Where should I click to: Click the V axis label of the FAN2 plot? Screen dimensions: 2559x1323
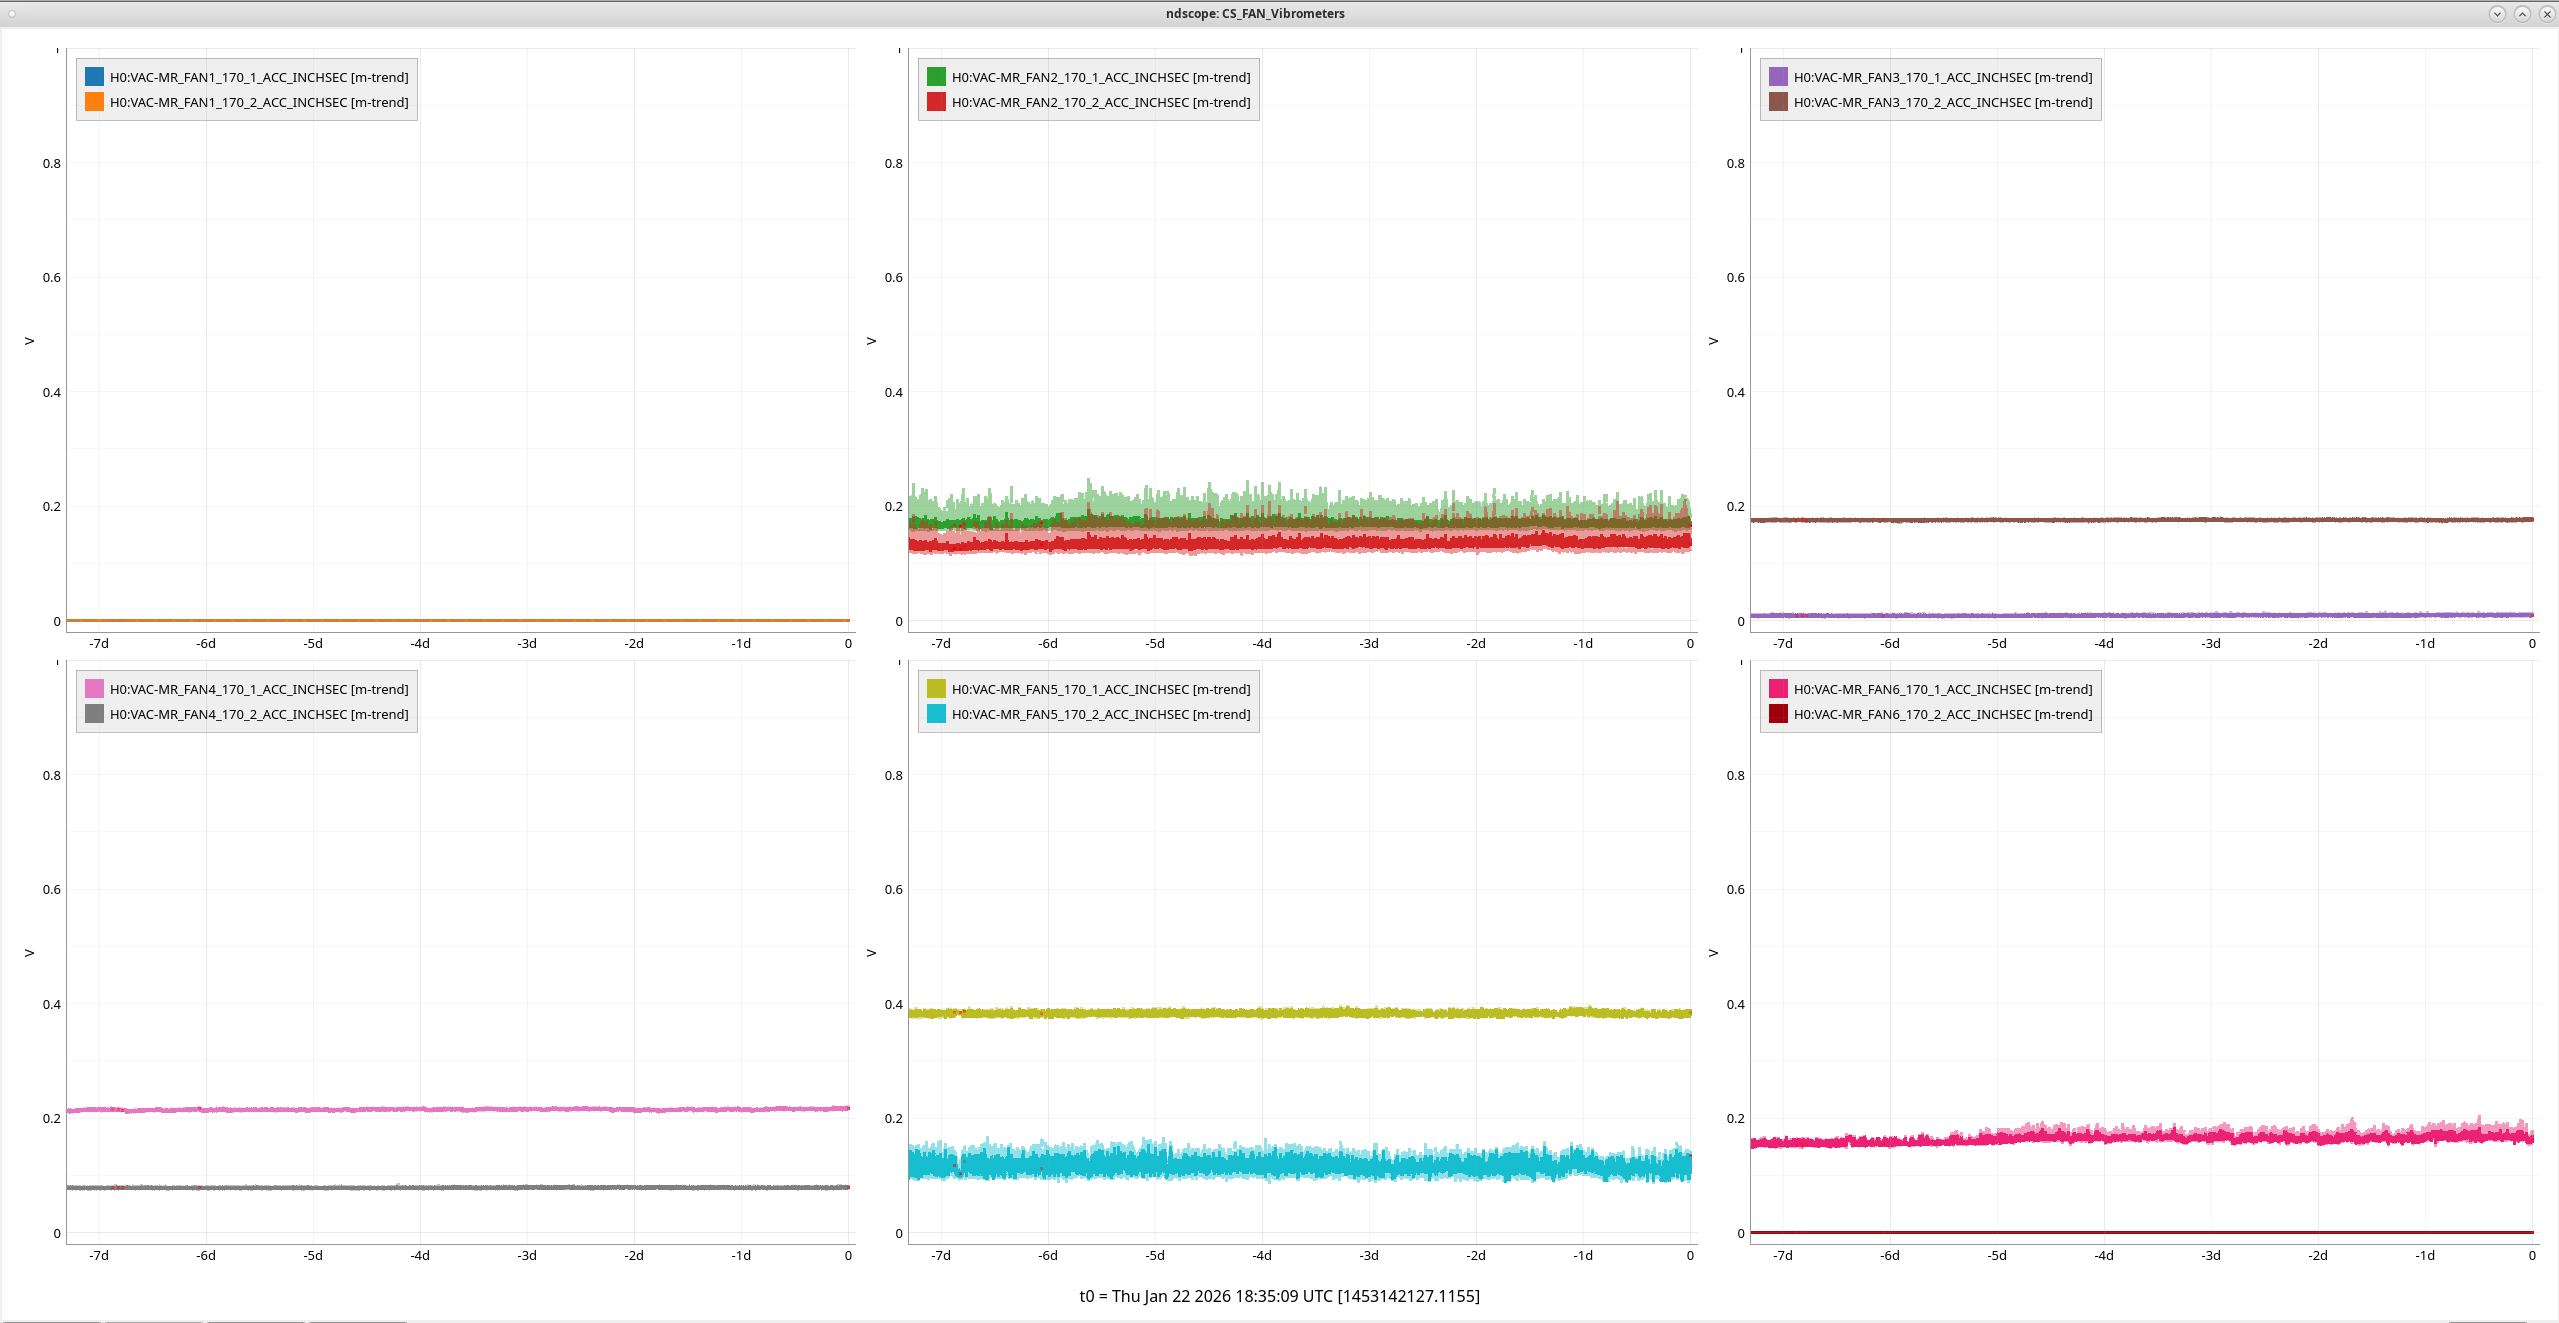click(871, 341)
